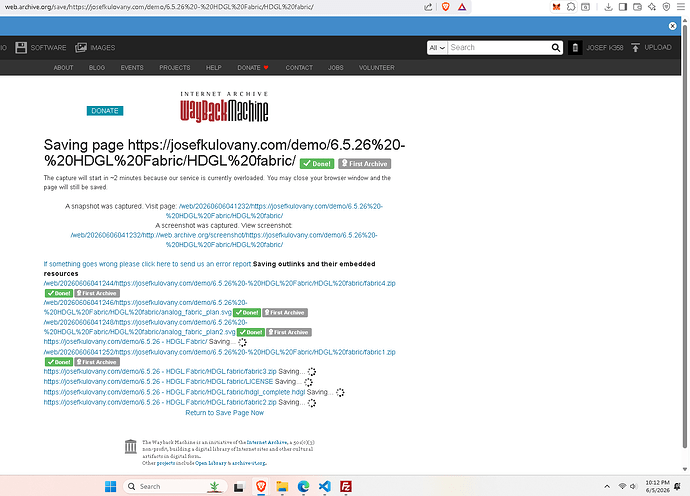The width and height of the screenshot is (690, 496).
Task: Open the HELP nav item
Action: pos(213,68)
